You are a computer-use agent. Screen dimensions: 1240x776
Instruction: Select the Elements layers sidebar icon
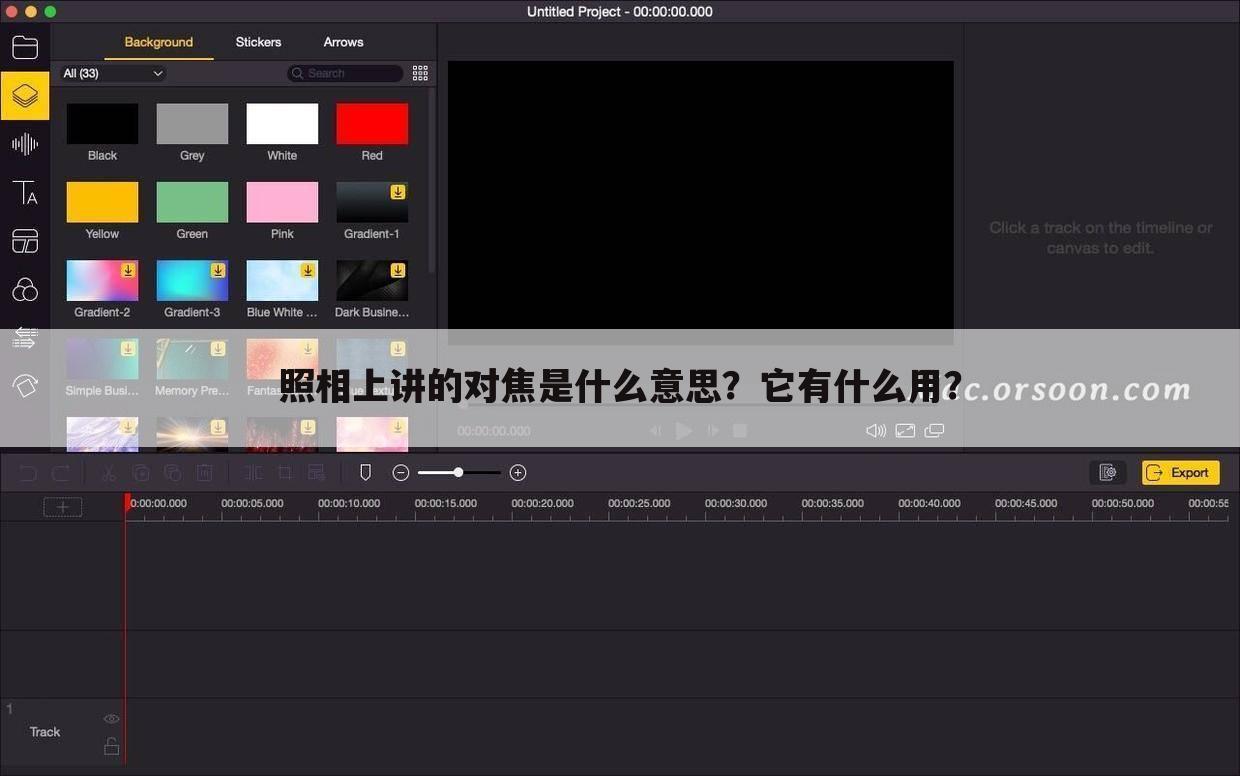(x=25, y=96)
